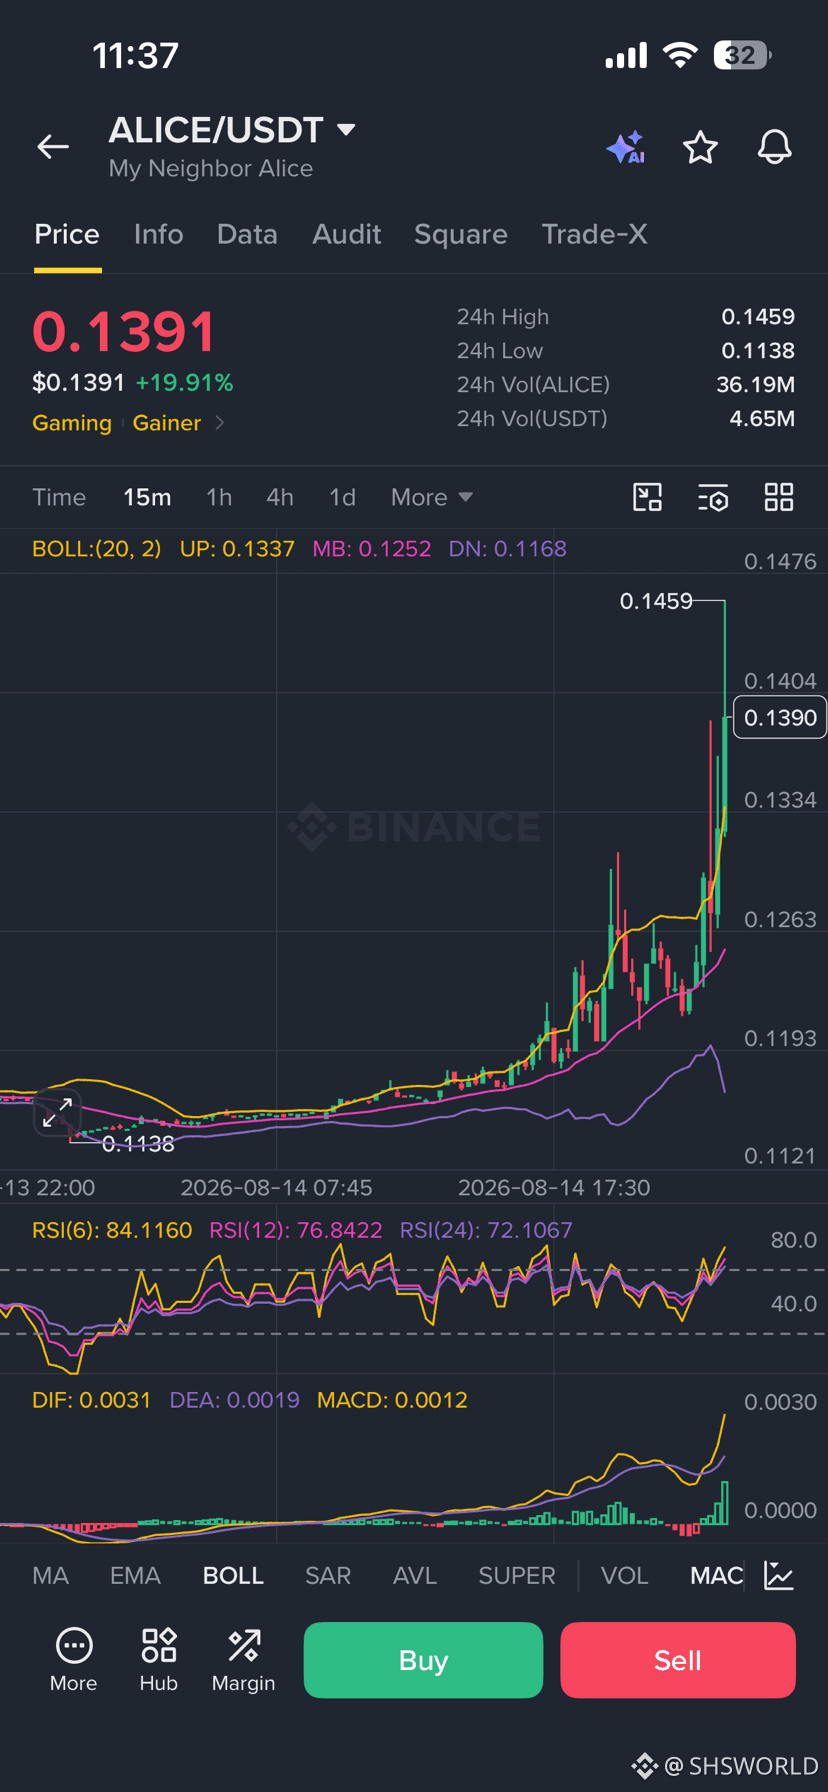Tap the red Sell button
Image resolution: width=828 pixels, height=1792 pixels.
point(678,1660)
